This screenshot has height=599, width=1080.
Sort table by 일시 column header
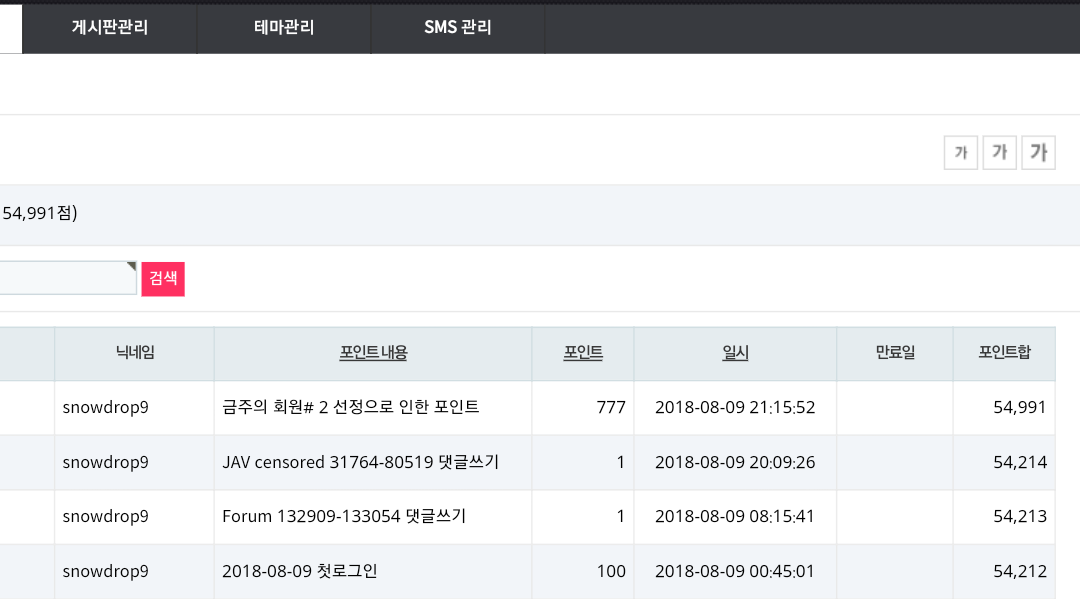[735, 353]
